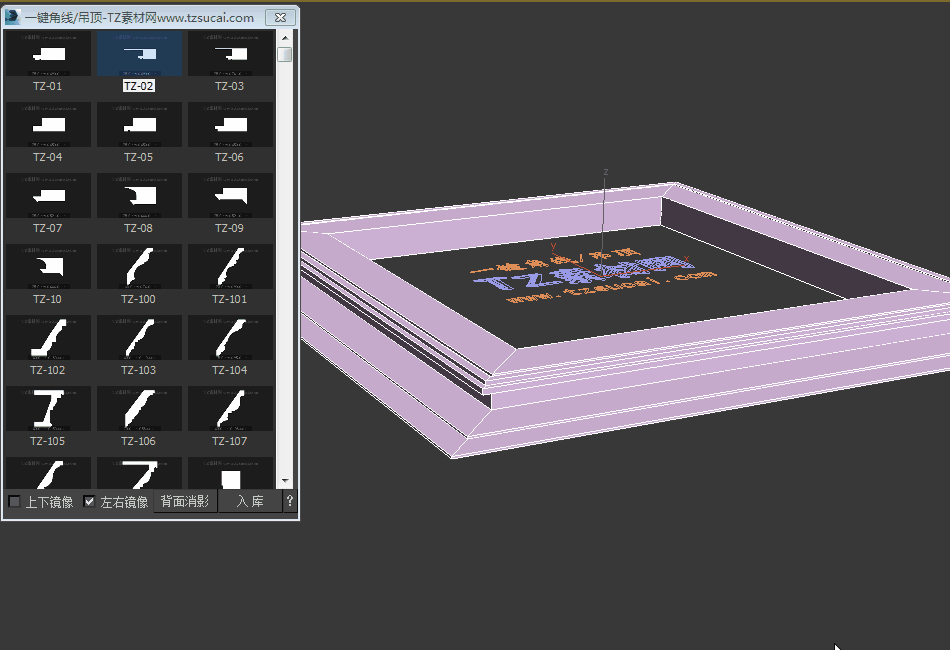Select the TZ-10 profile thumbnail
Screen dimensions: 950x650
[x=48, y=267]
